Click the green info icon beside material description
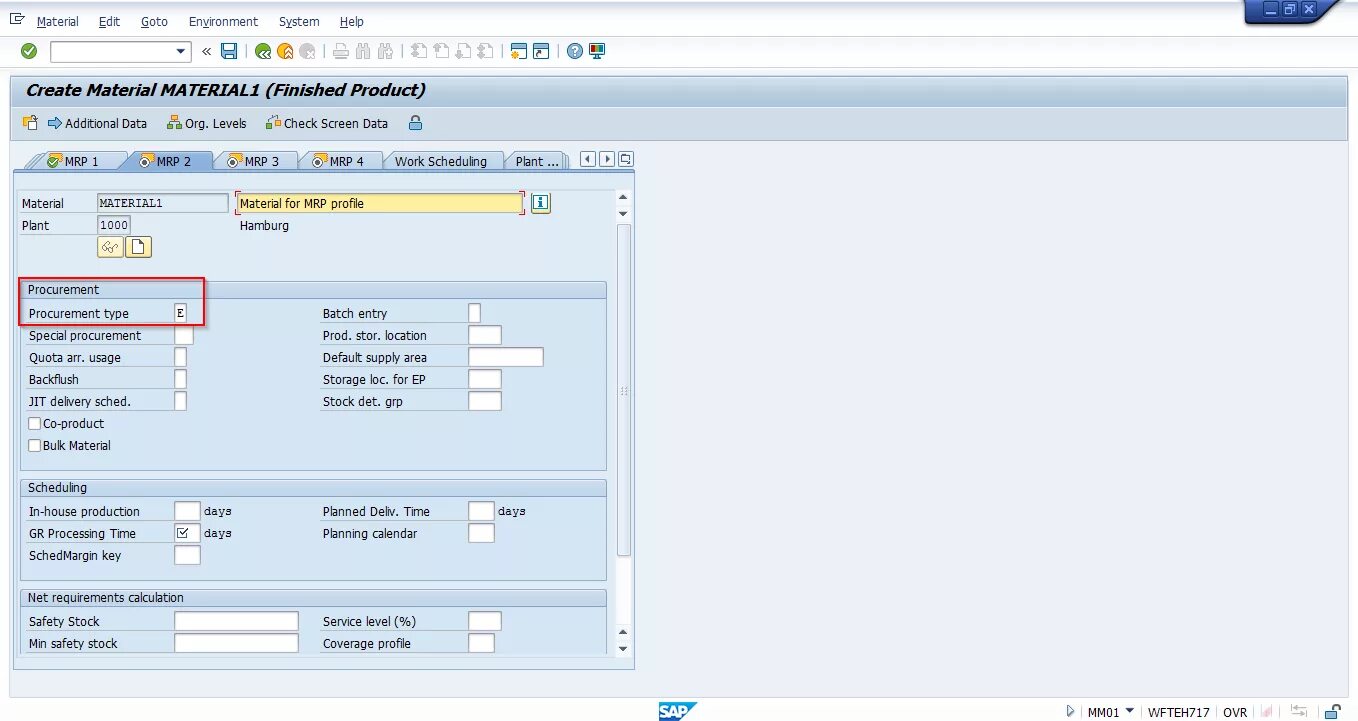Image resolution: width=1358 pixels, height=721 pixels. [541, 203]
